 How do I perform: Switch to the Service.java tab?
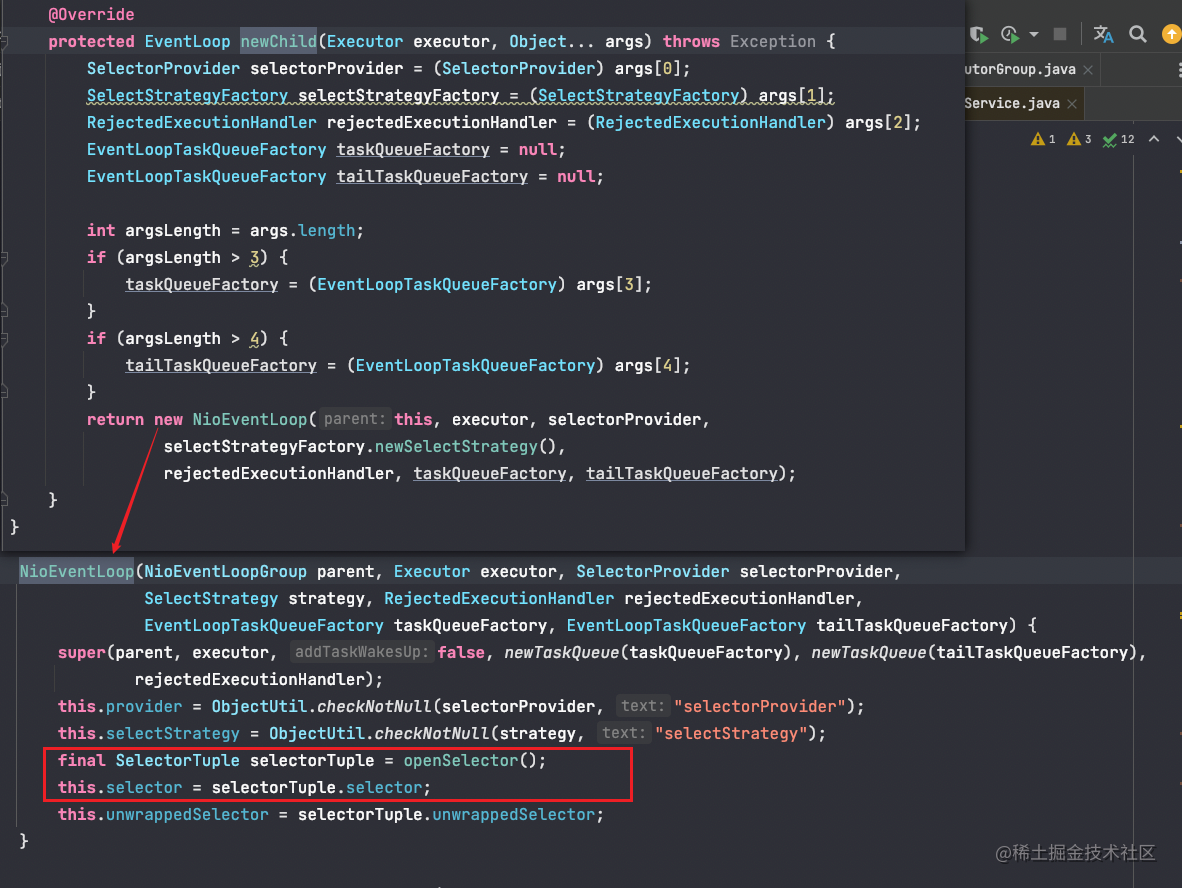[x=1012, y=103]
